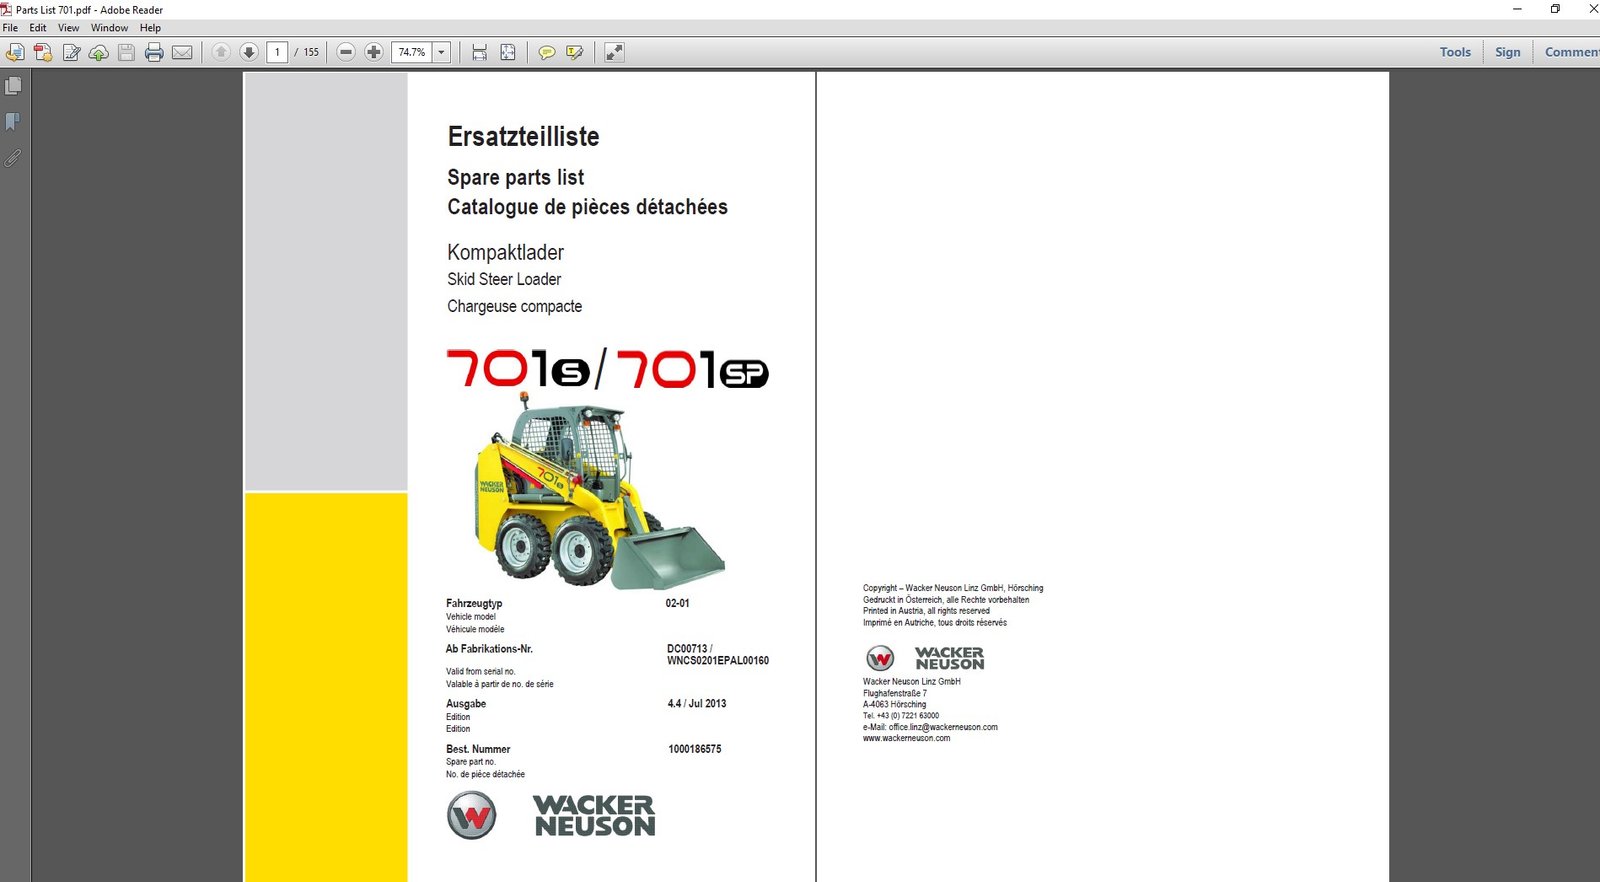Switch to read mode view
The height and width of the screenshot is (882, 1600).
click(614, 52)
